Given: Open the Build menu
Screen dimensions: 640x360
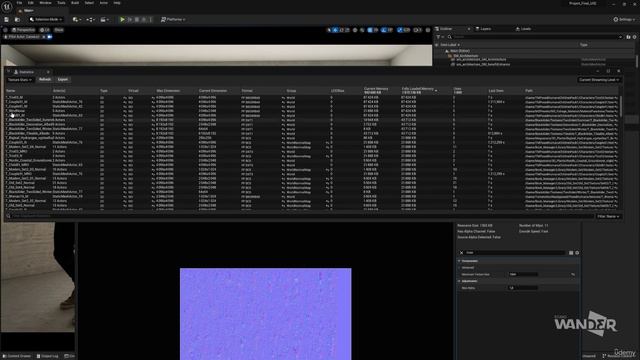Looking at the screenshot, I should coord(75,3).
